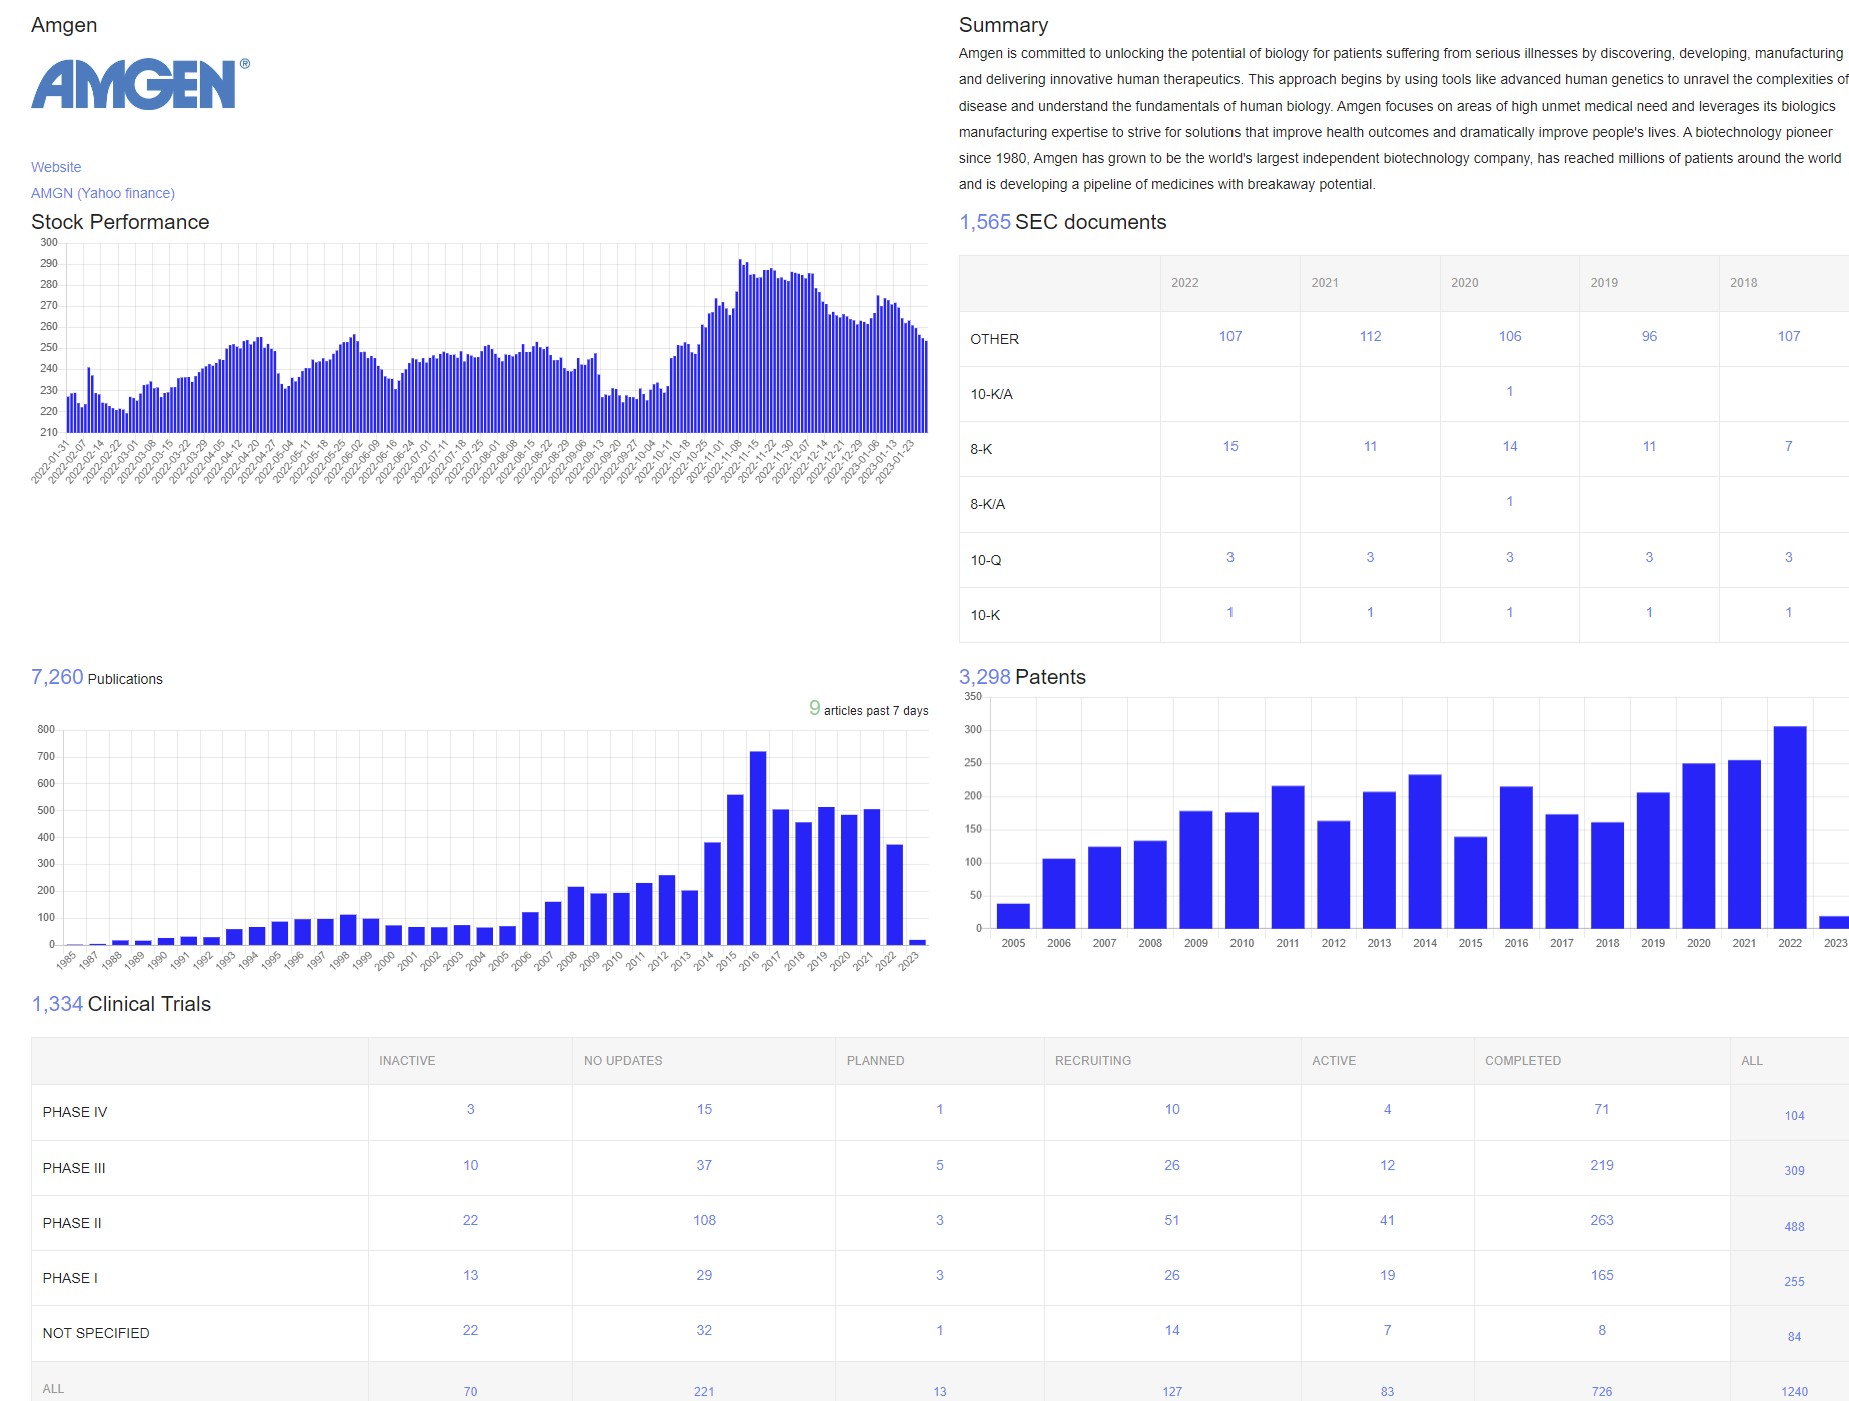Select the 2011 bar in Patents chart
The height and width of the screenshot is (1401, 1849).
click(1288, 857)
